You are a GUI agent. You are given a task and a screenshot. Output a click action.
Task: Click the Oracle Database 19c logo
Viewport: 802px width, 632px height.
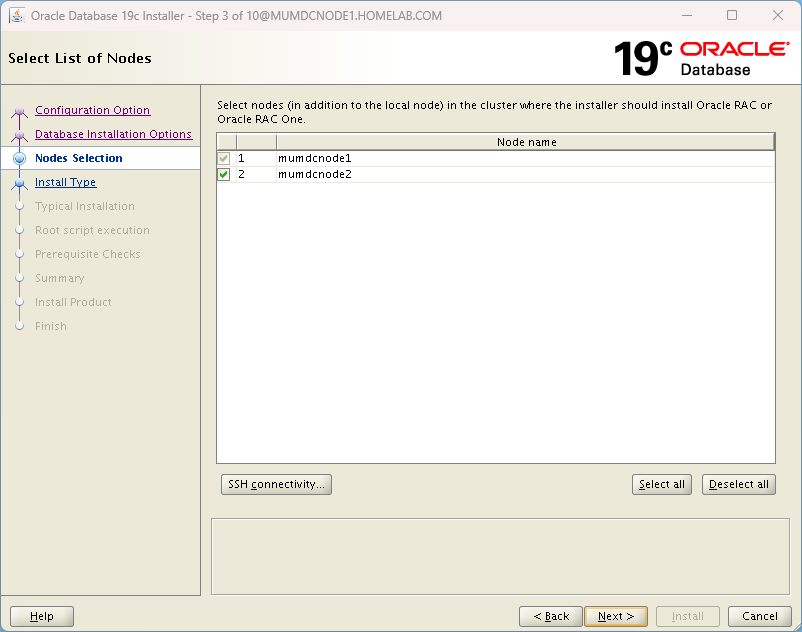tap(700, 59)
